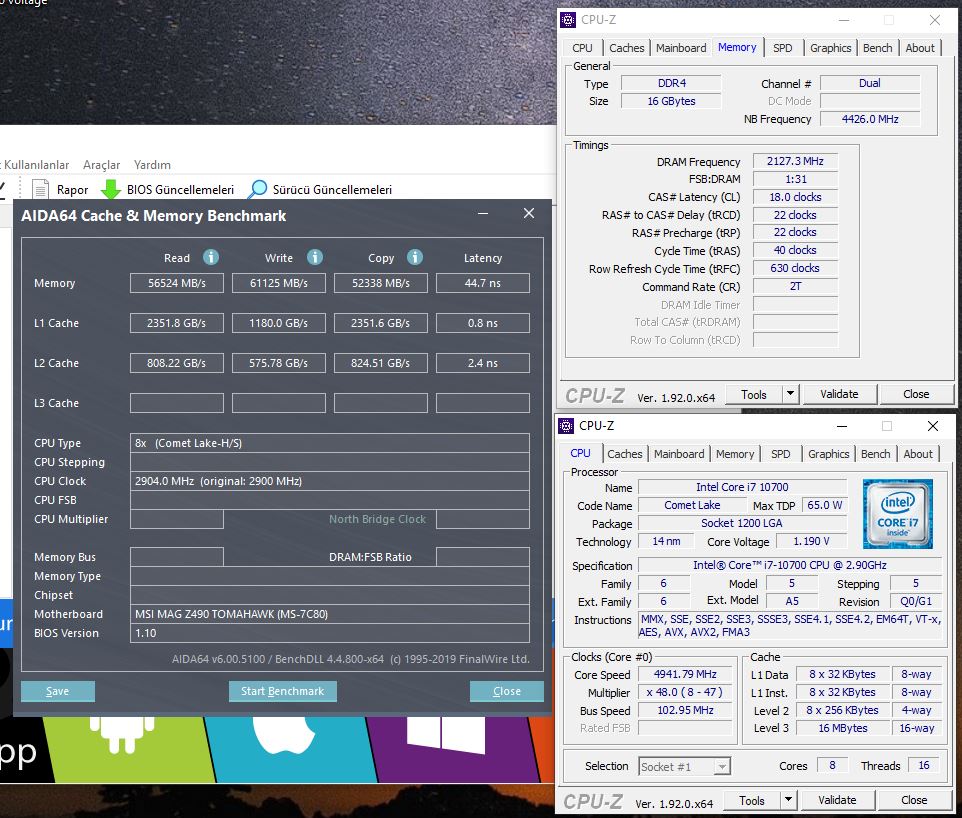The width and height of the screenshot is (962, 818).
Task: Click the Level 3 16 MBytes cache value
Action: (843, 728)
